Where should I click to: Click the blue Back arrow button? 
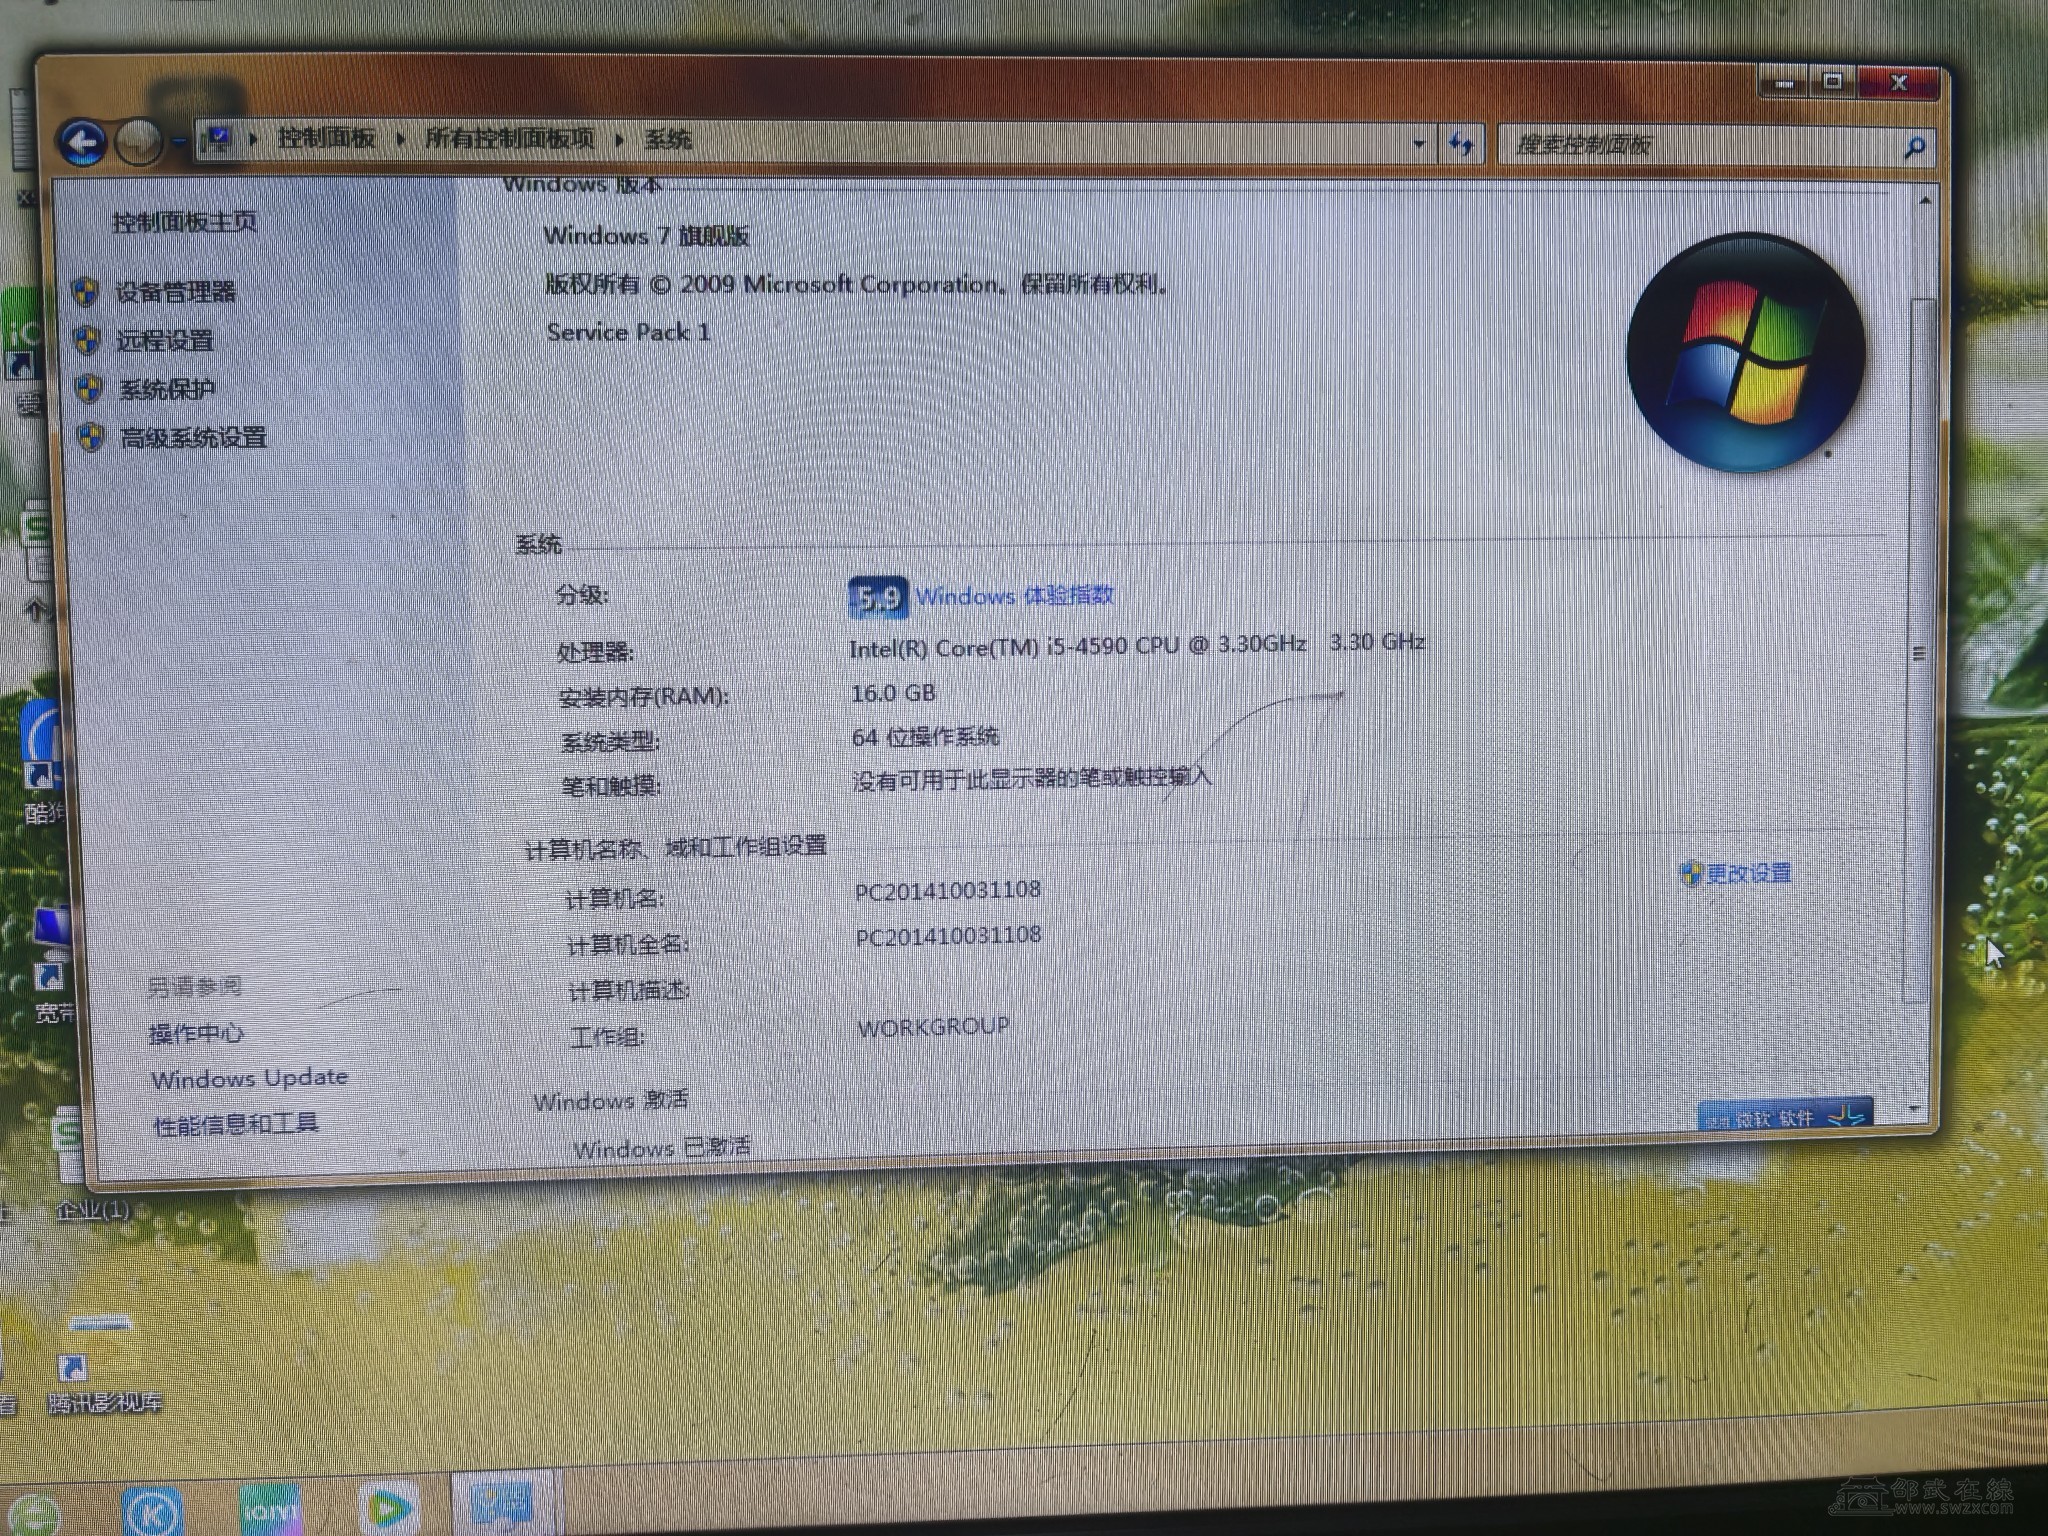[82, 142]
